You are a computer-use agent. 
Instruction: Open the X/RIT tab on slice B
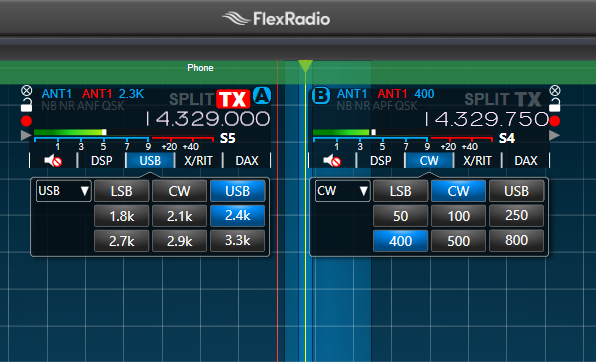pos(477,160)
